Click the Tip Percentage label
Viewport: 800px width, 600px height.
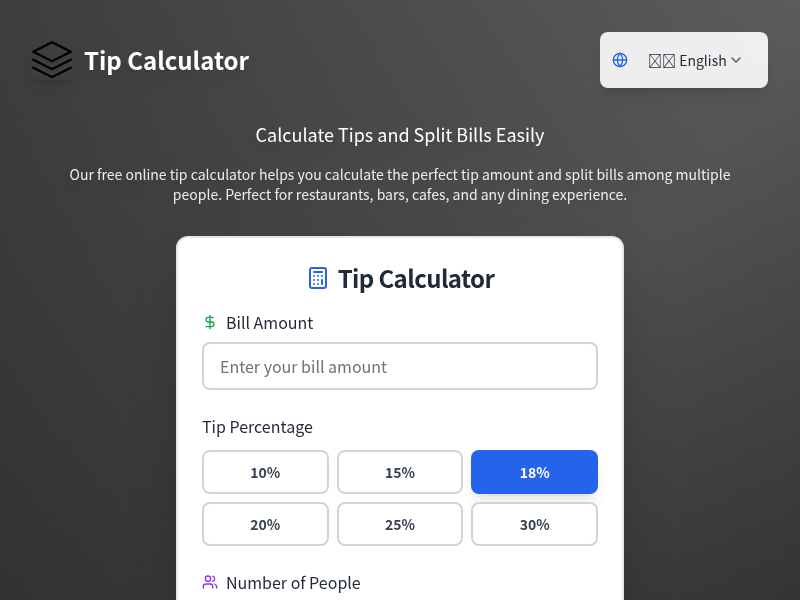(x=257, y=427)
